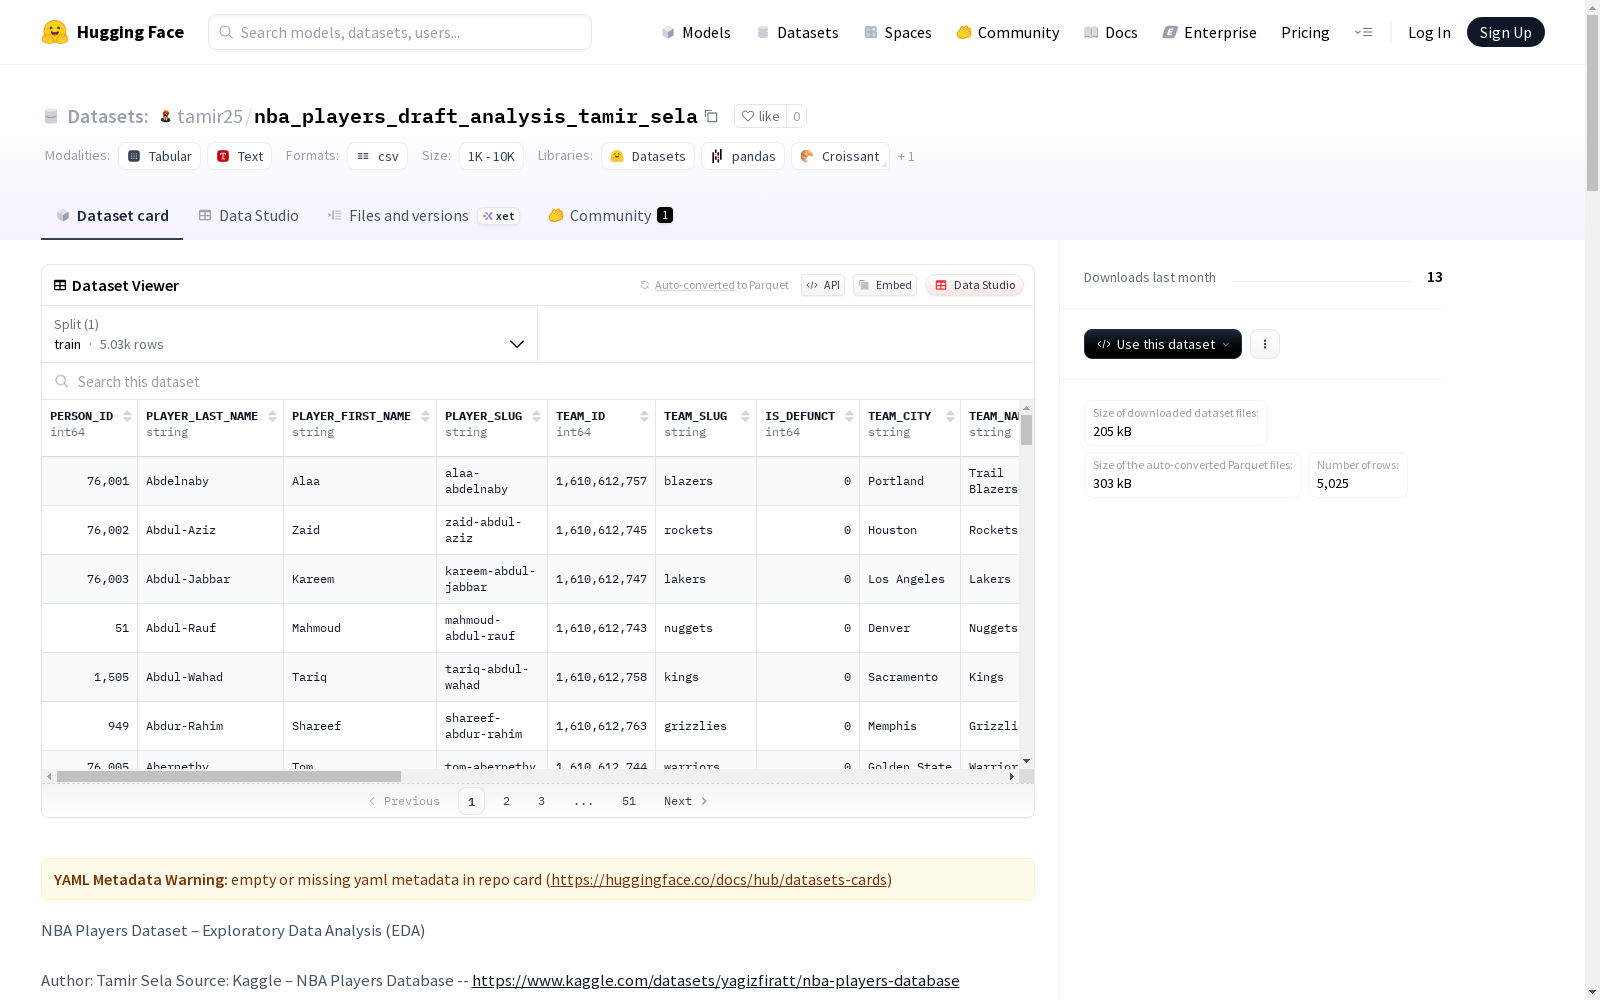Go to page 2 of the dataset
Viewport: 1600px width, 1000px height.
507,801
